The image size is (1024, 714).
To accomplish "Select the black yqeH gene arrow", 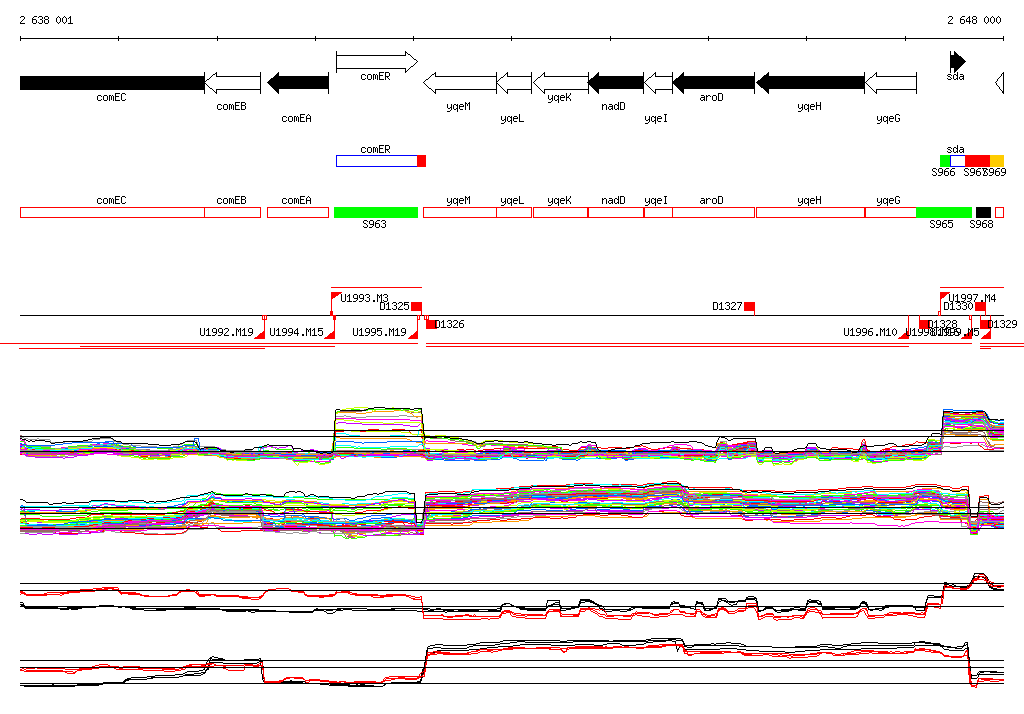I will (x=810, y=83).
